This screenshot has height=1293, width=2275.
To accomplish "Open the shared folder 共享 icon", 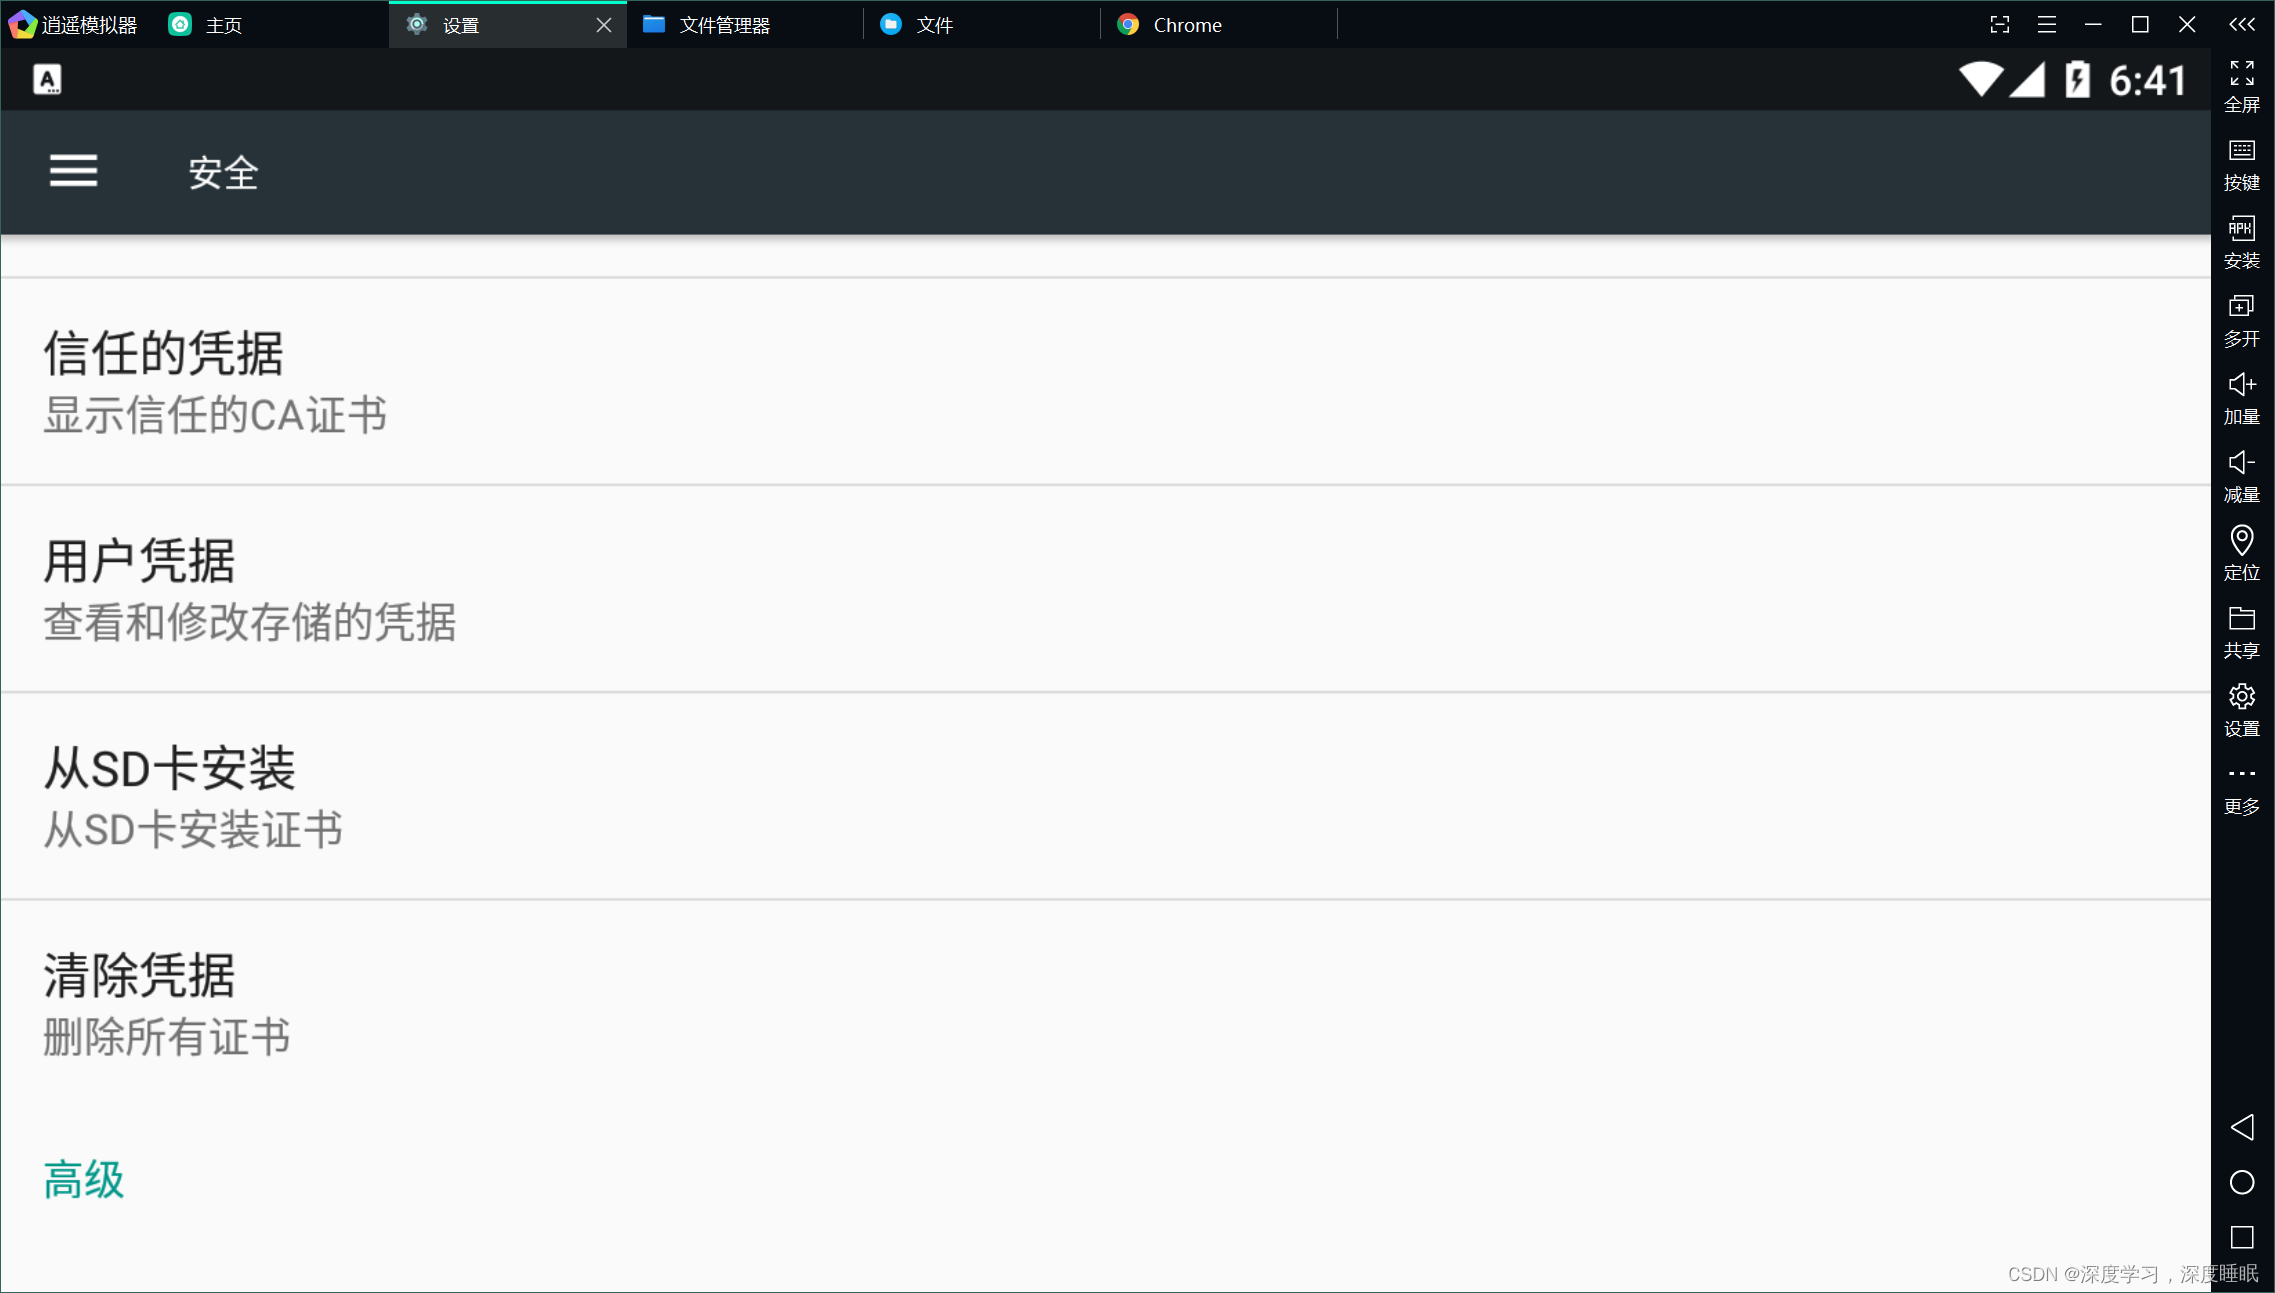I will click(x=2241, y=631).
